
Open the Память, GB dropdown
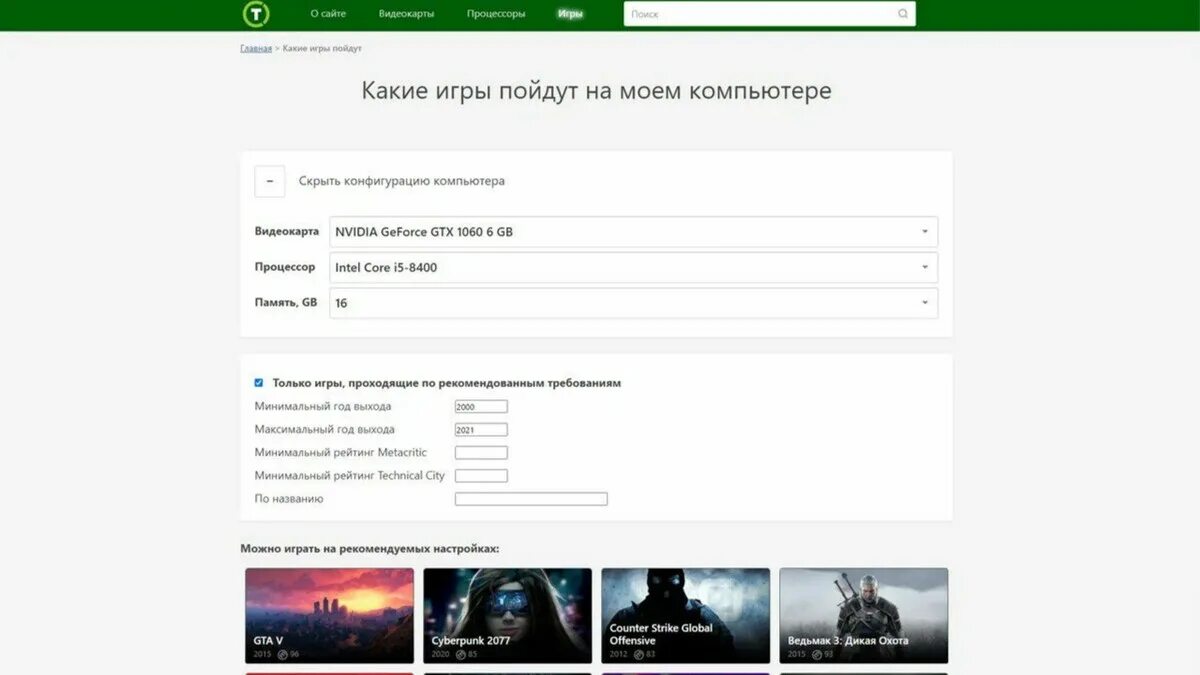634,303
